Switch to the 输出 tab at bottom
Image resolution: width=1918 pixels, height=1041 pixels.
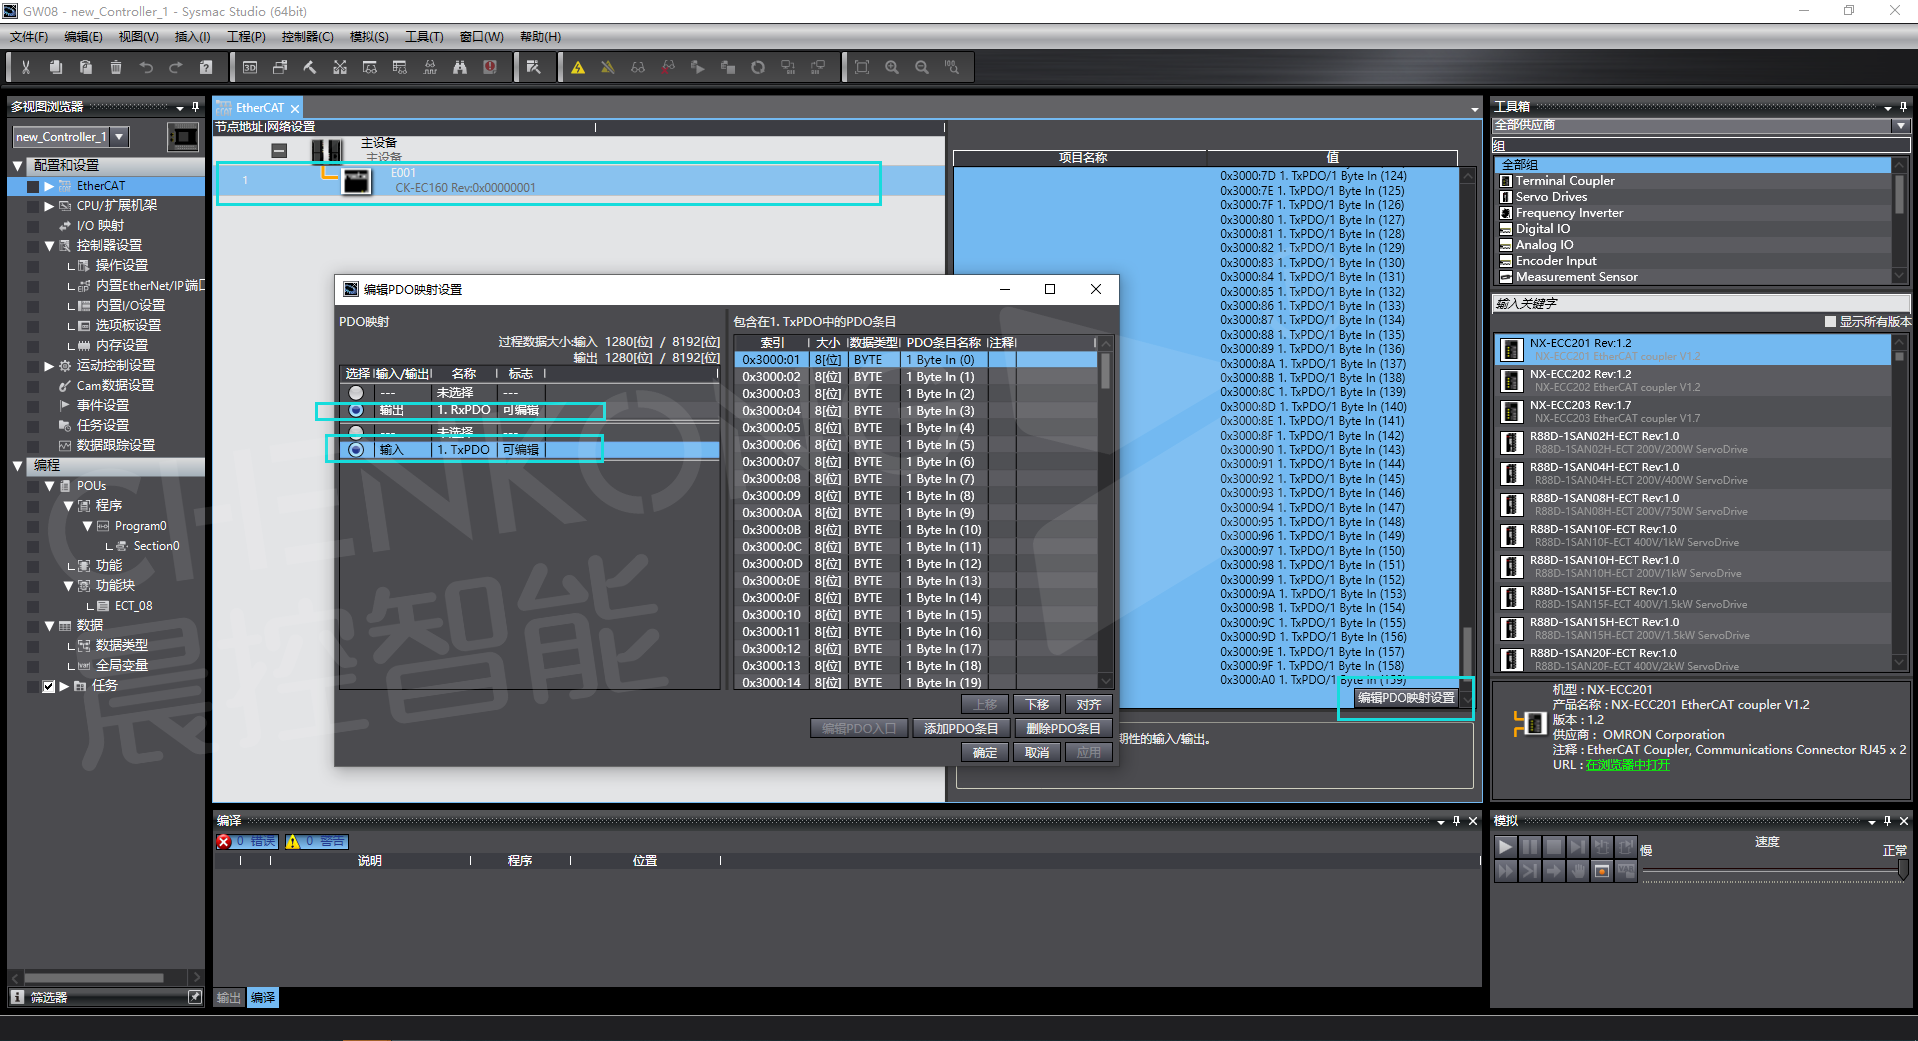tap(229, 998)
